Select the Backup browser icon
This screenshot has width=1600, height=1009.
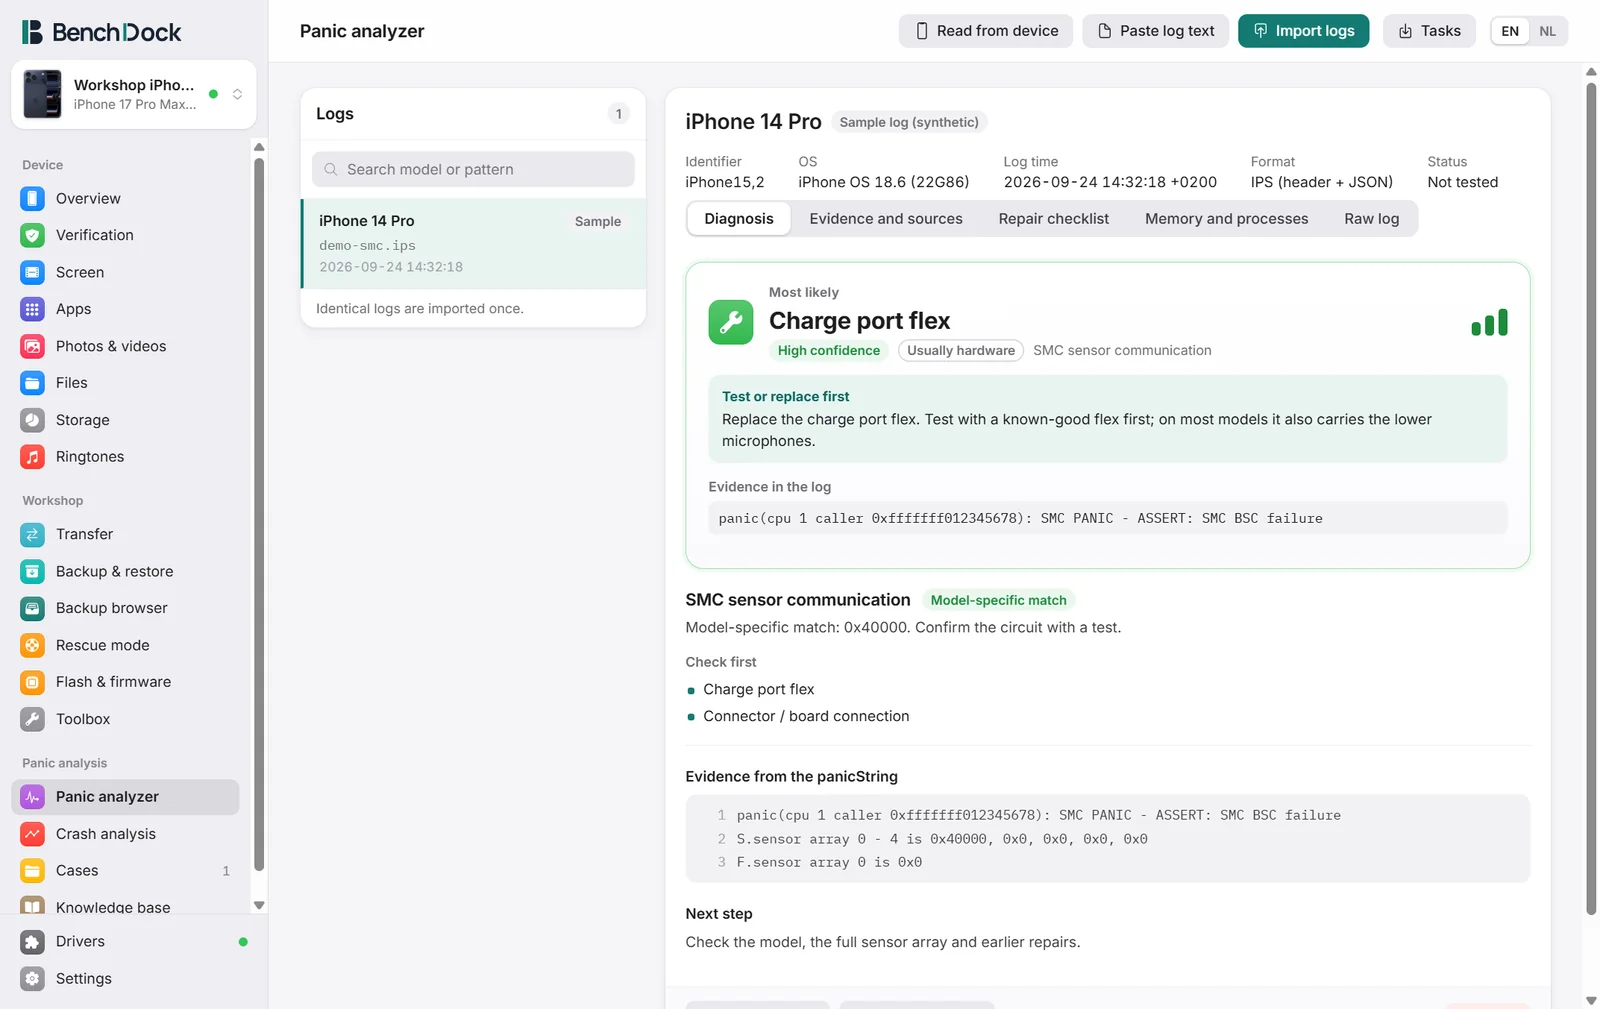tap(32, 608)
